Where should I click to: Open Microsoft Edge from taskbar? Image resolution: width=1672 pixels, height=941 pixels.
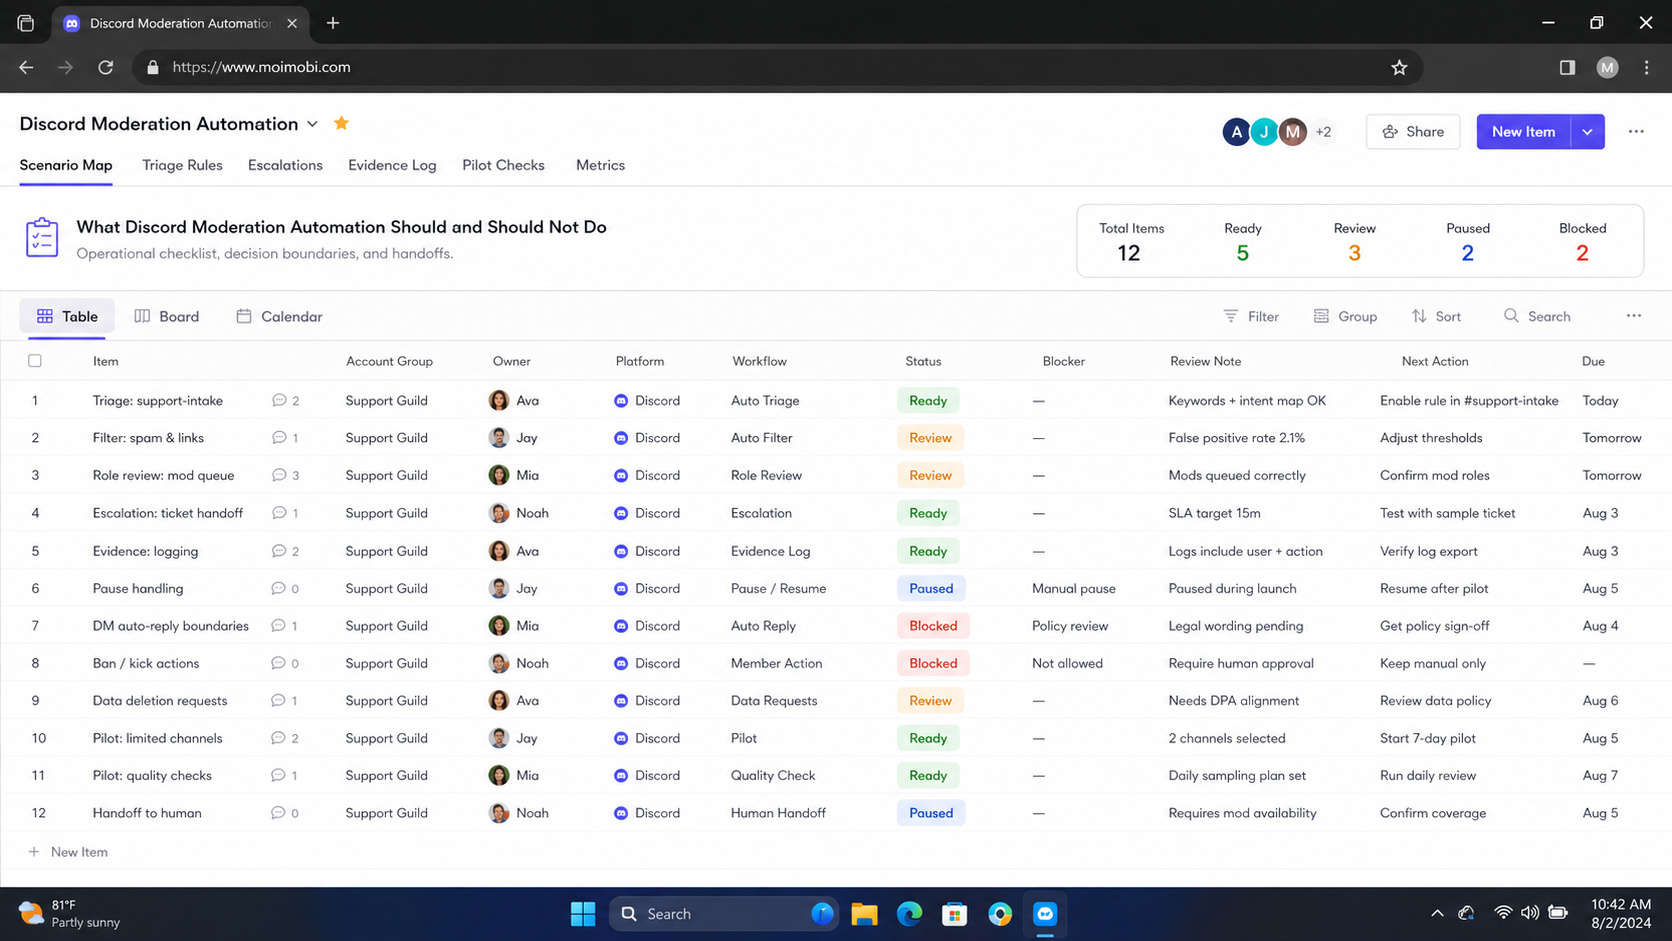pos(909,914)
